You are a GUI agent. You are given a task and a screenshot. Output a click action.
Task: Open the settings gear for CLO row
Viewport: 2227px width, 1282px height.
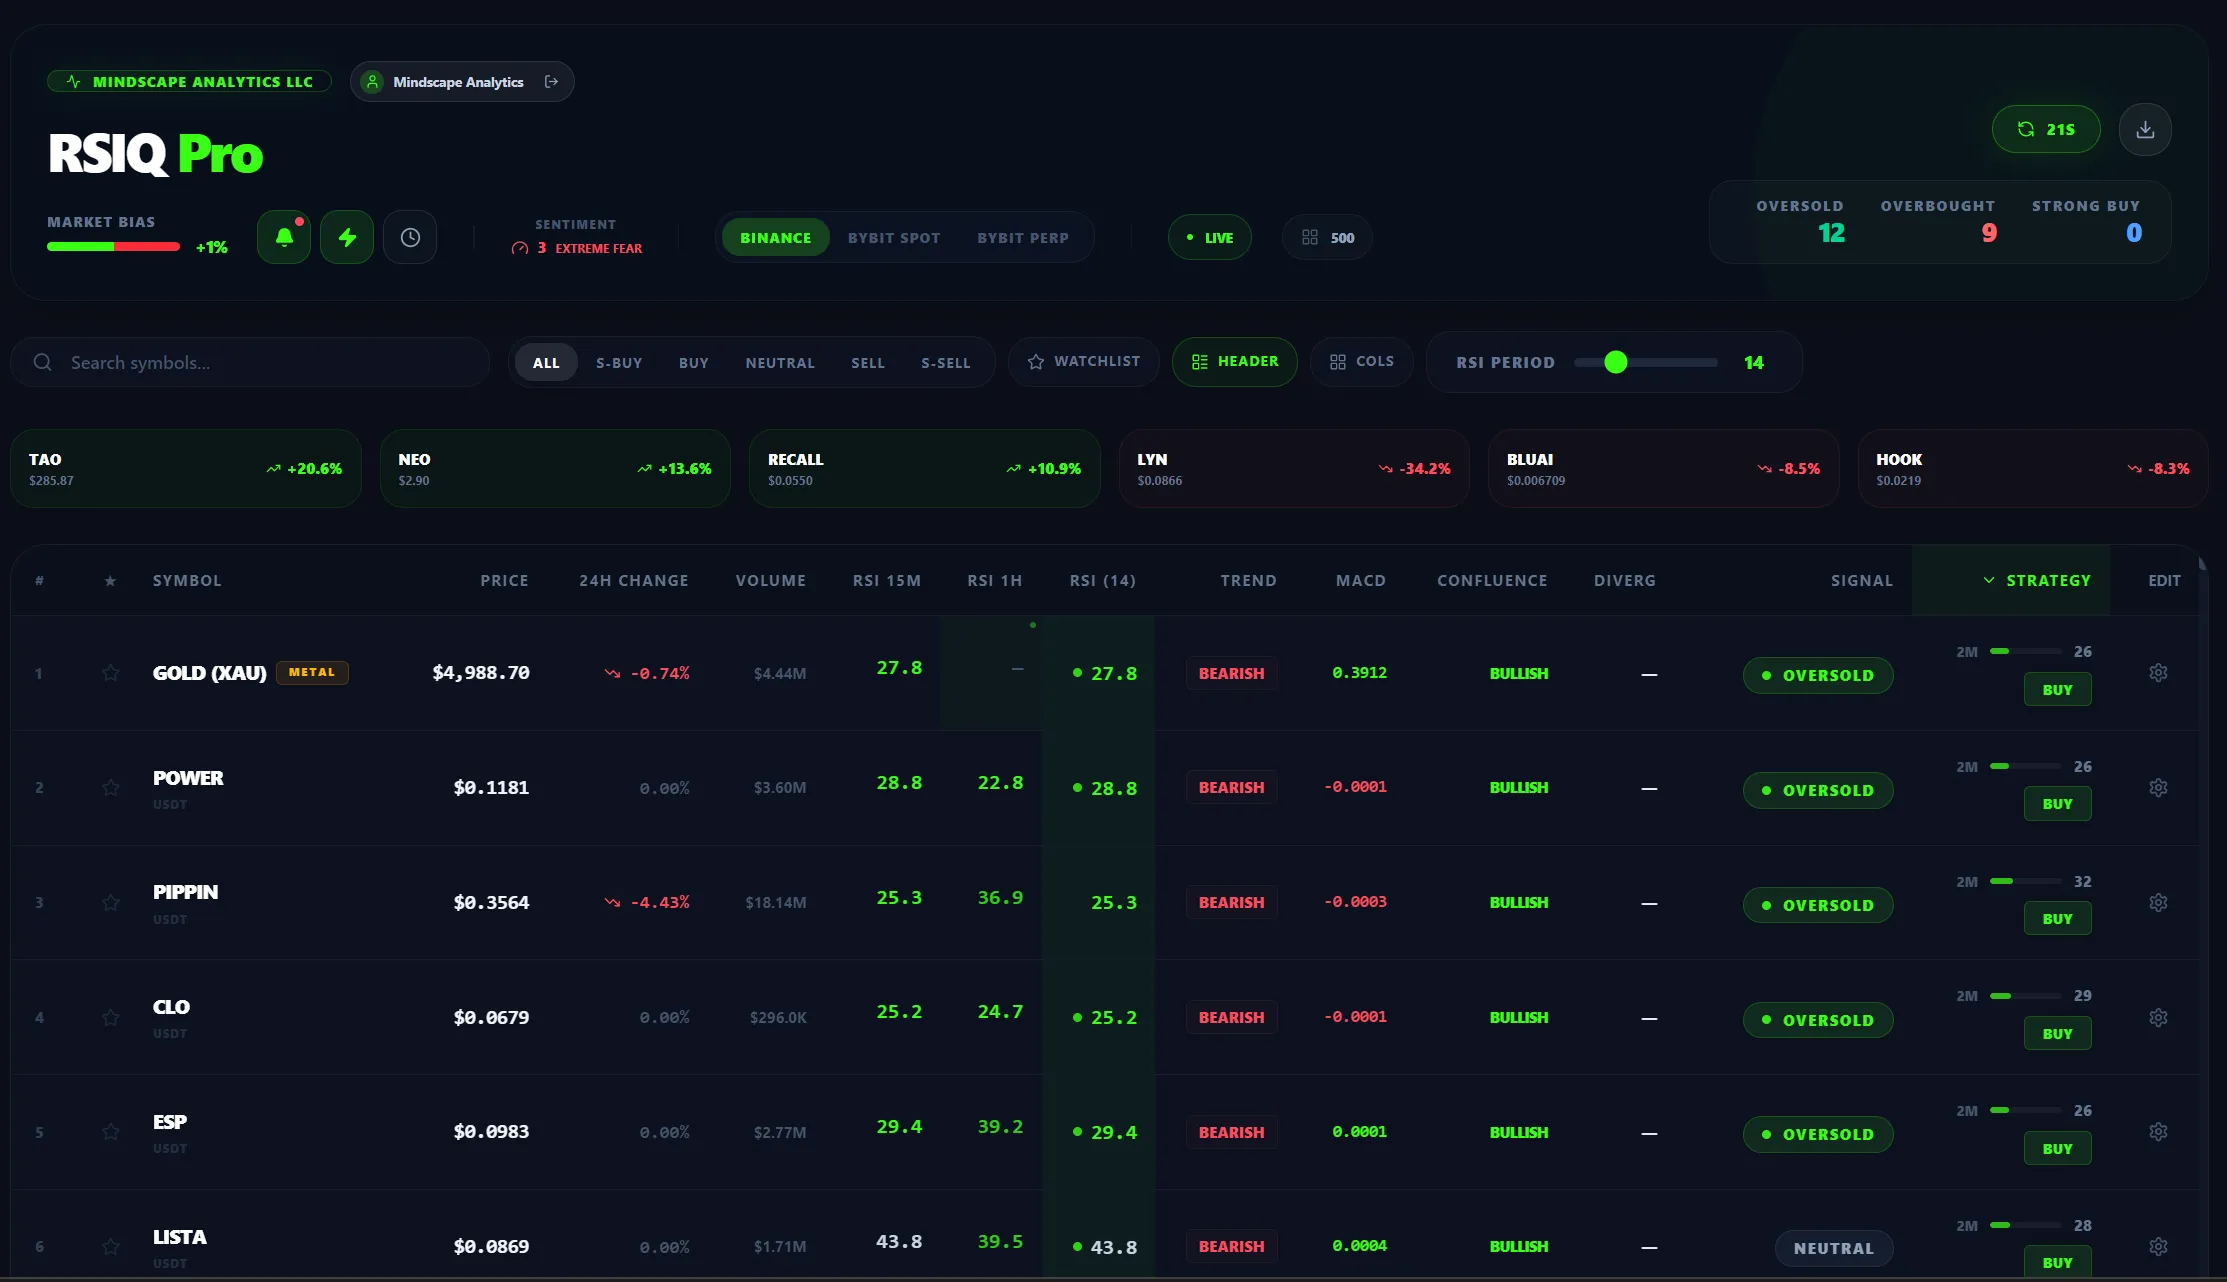(x=2158, y=1017)
